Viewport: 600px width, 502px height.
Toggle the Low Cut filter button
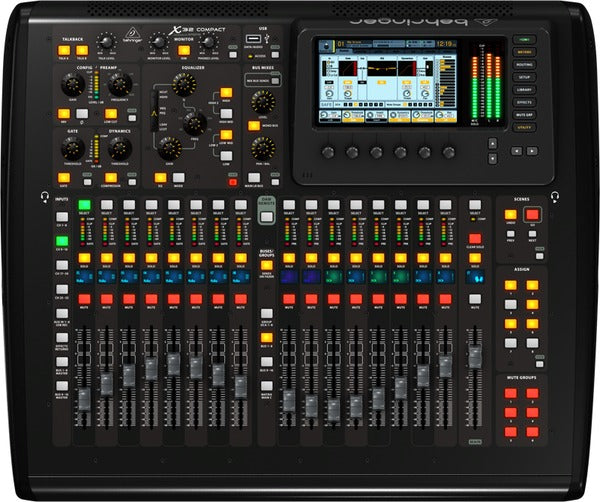111,113
